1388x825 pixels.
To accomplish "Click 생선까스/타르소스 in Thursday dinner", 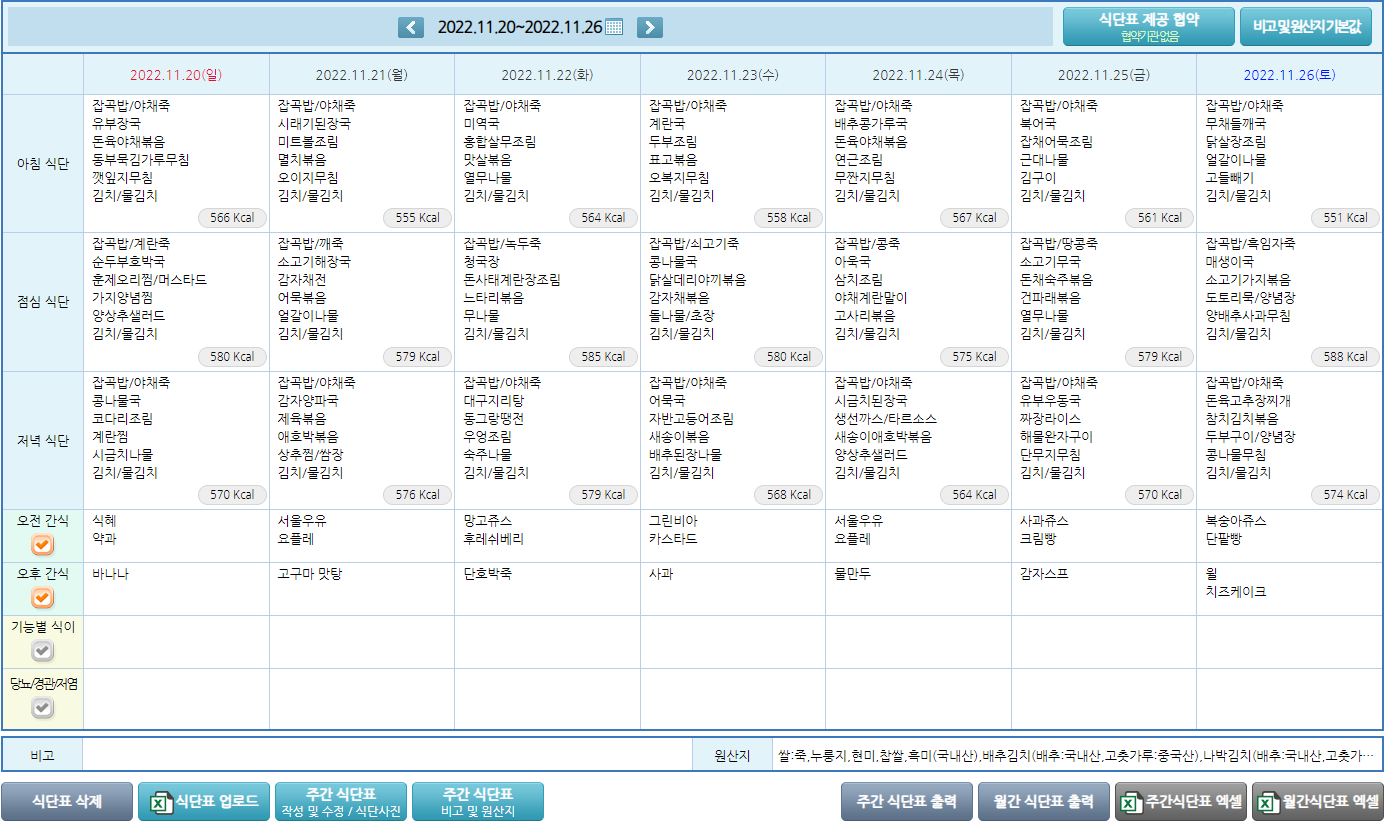I will tap(885, 419).
